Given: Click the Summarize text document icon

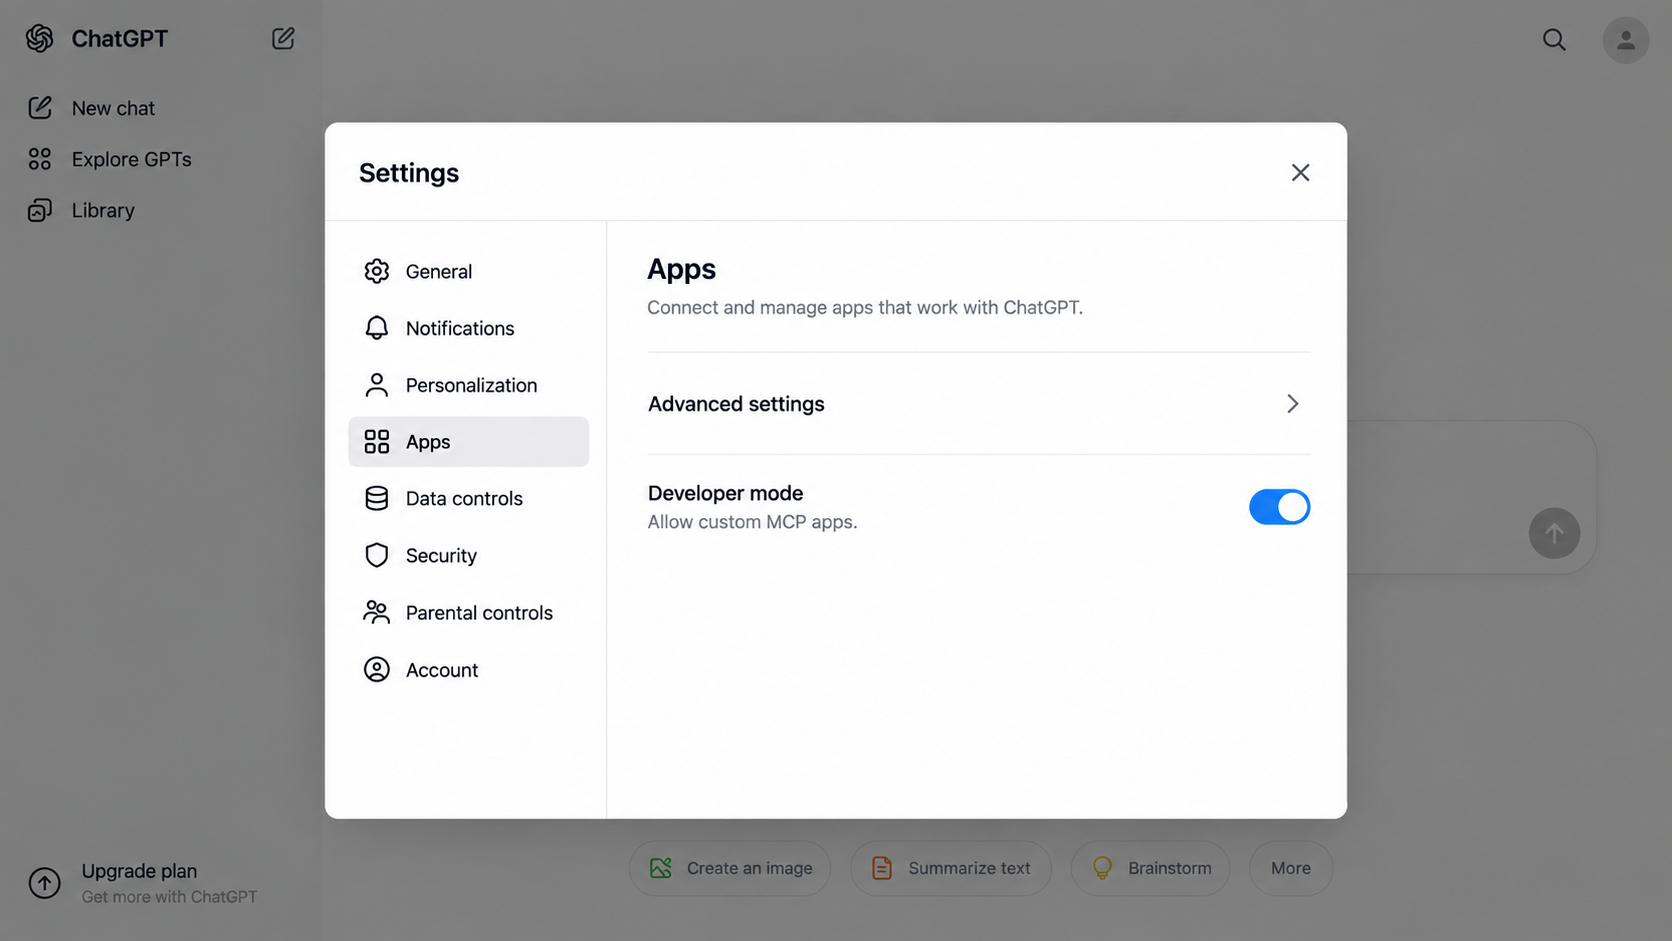Looking at the screenshot, I should point(882,868).
